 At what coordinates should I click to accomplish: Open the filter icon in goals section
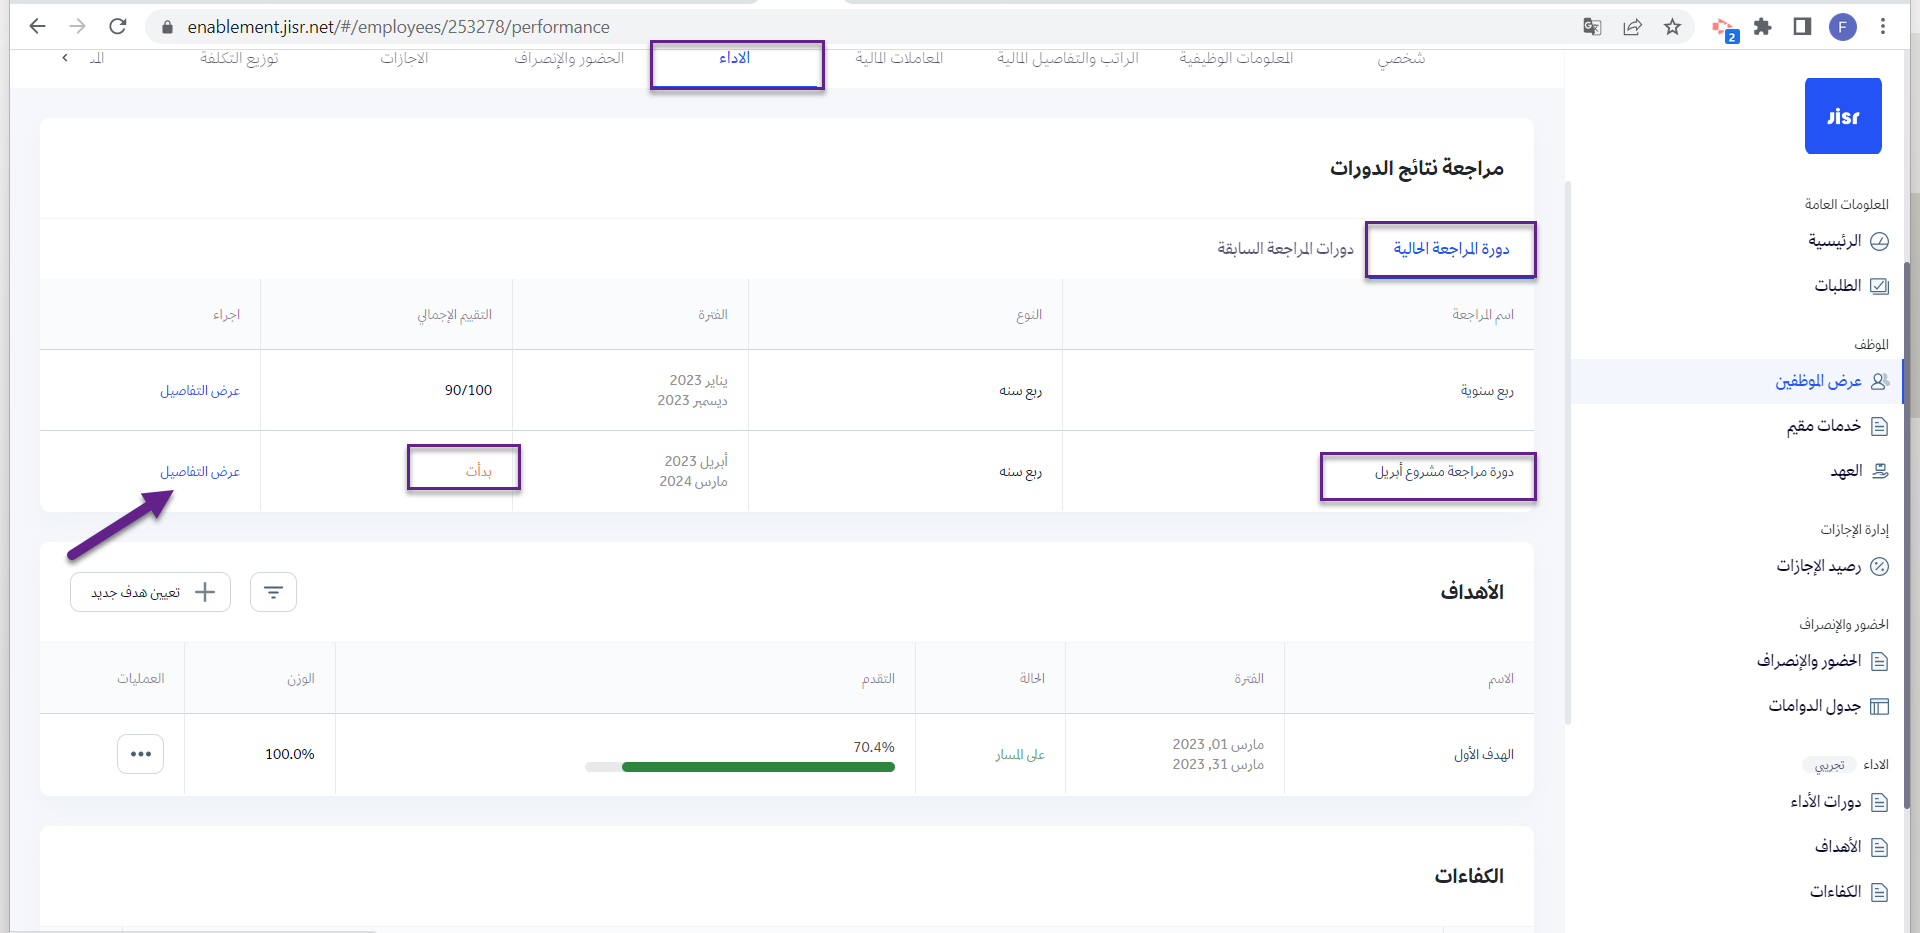pyautogui.click(x=273, y=592)
